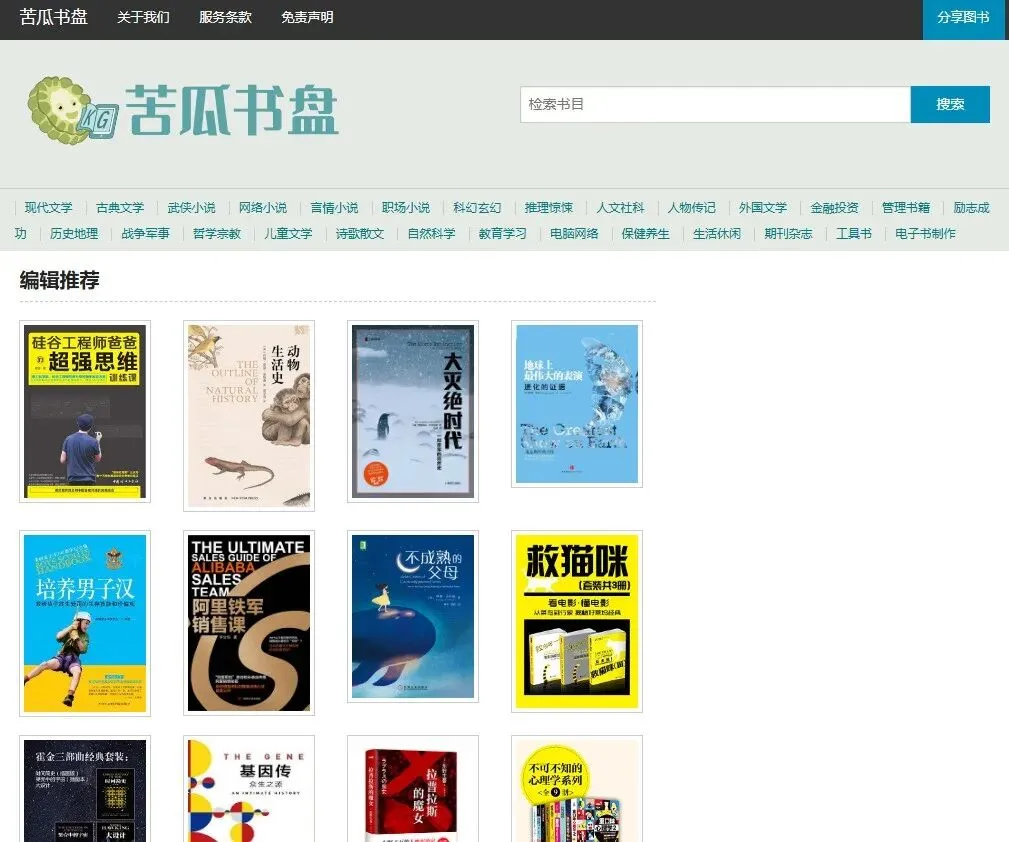The width and height of the screenshot is (1009, 842).
Task: Open the 阿里铁军销售课 book cover
Action: point(249,622)
